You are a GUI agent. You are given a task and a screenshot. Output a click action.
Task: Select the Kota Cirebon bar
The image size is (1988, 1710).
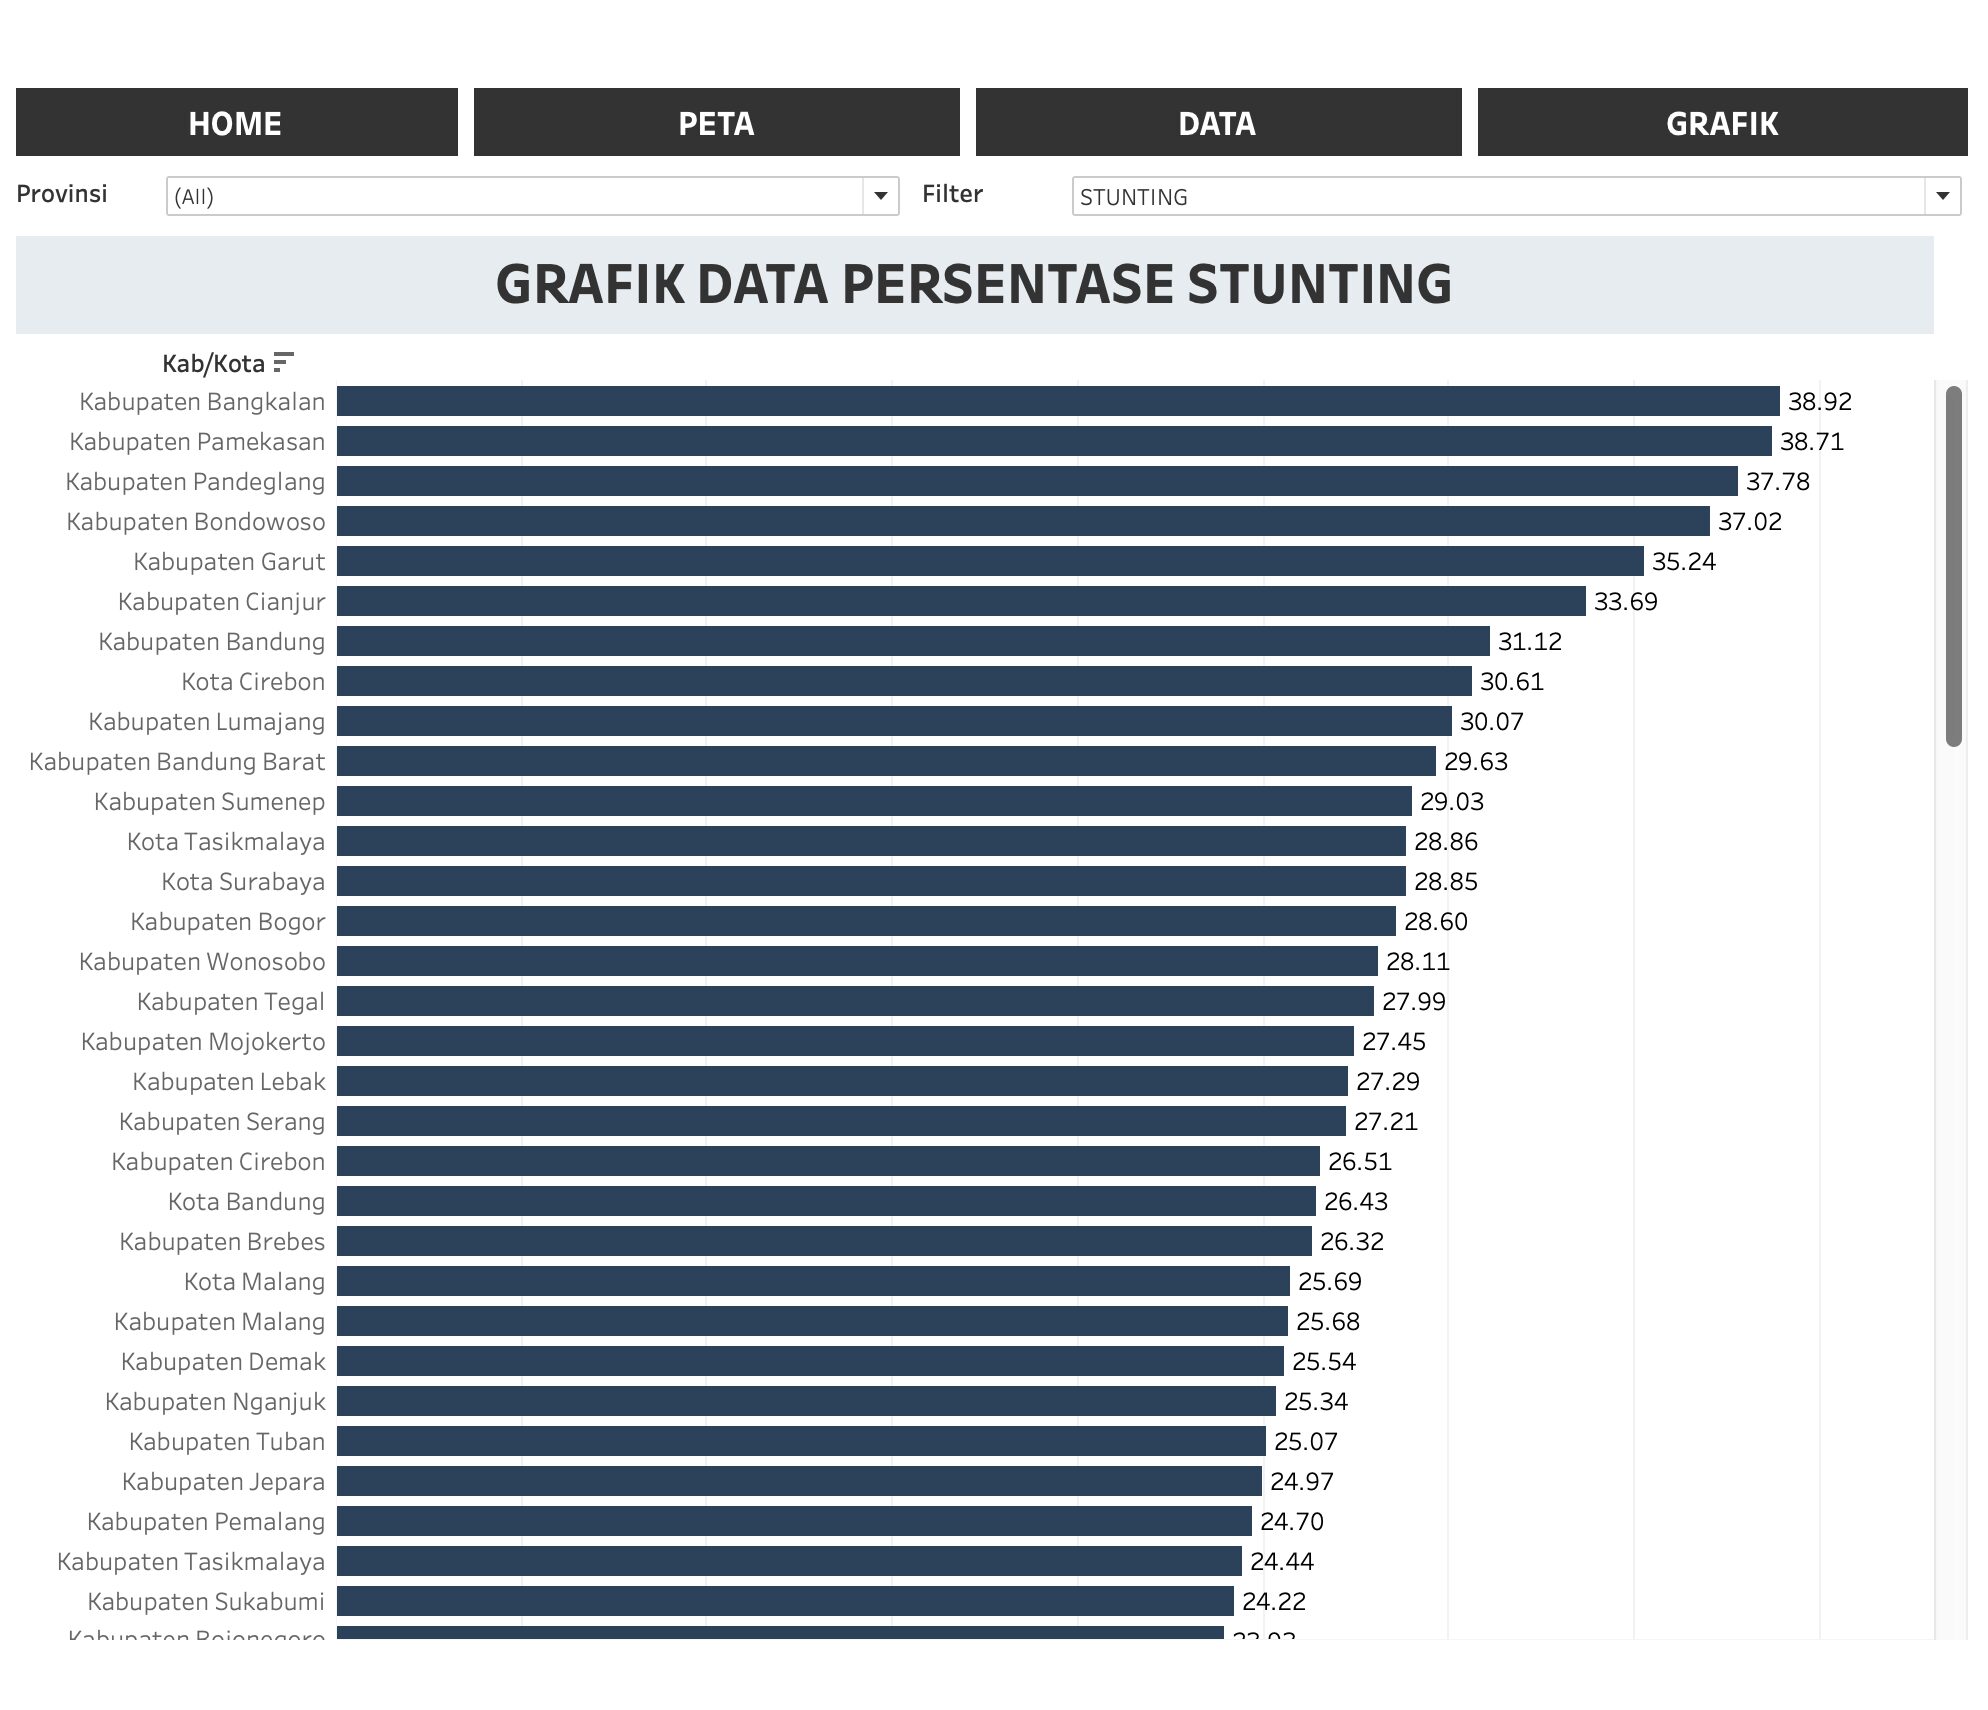click(x=903, y=681)
